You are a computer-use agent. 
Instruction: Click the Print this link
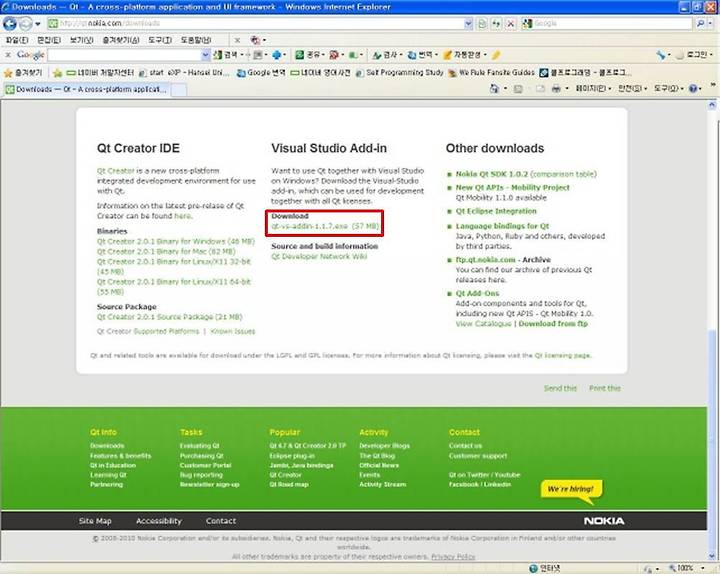point(605,388)
